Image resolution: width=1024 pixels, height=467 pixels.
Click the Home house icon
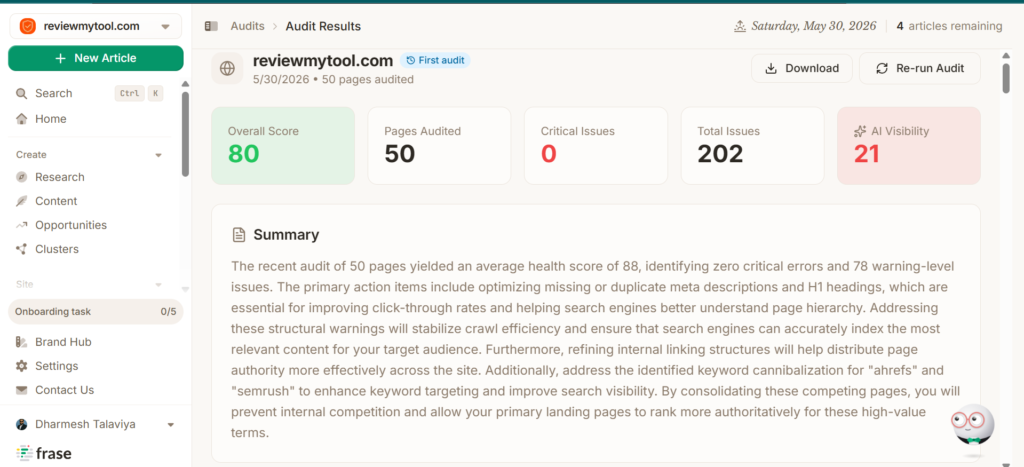(22, 119)
